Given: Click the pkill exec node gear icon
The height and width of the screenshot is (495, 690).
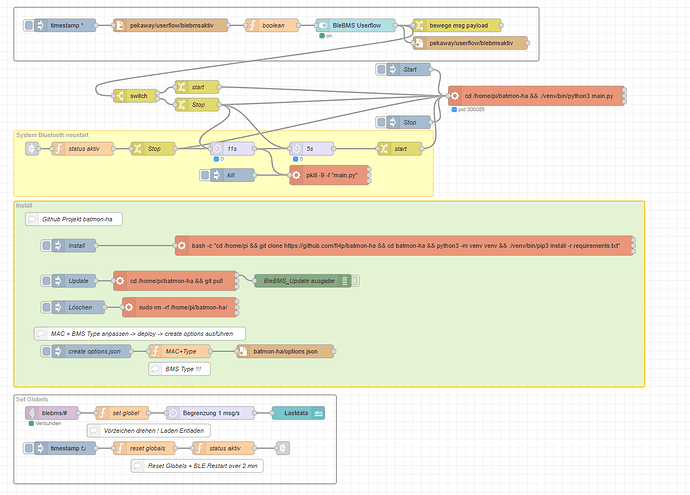Looking at the screenshot, I should point(296,175).
